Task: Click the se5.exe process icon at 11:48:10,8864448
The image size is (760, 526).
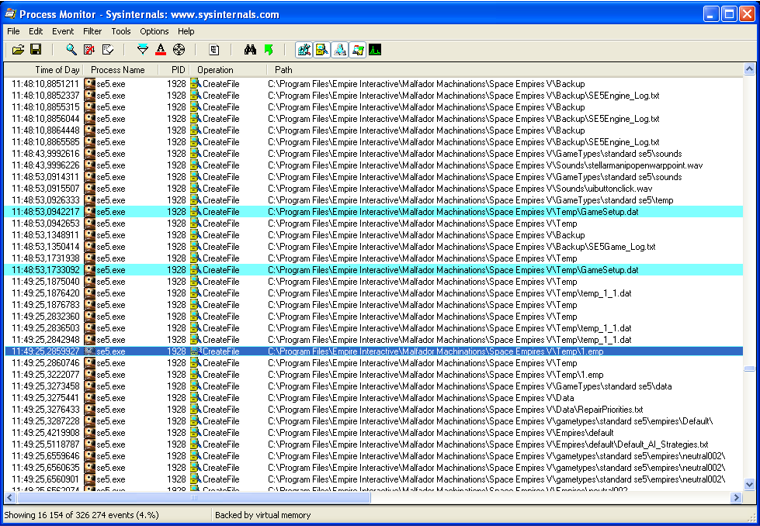Action: click(90, 130)
